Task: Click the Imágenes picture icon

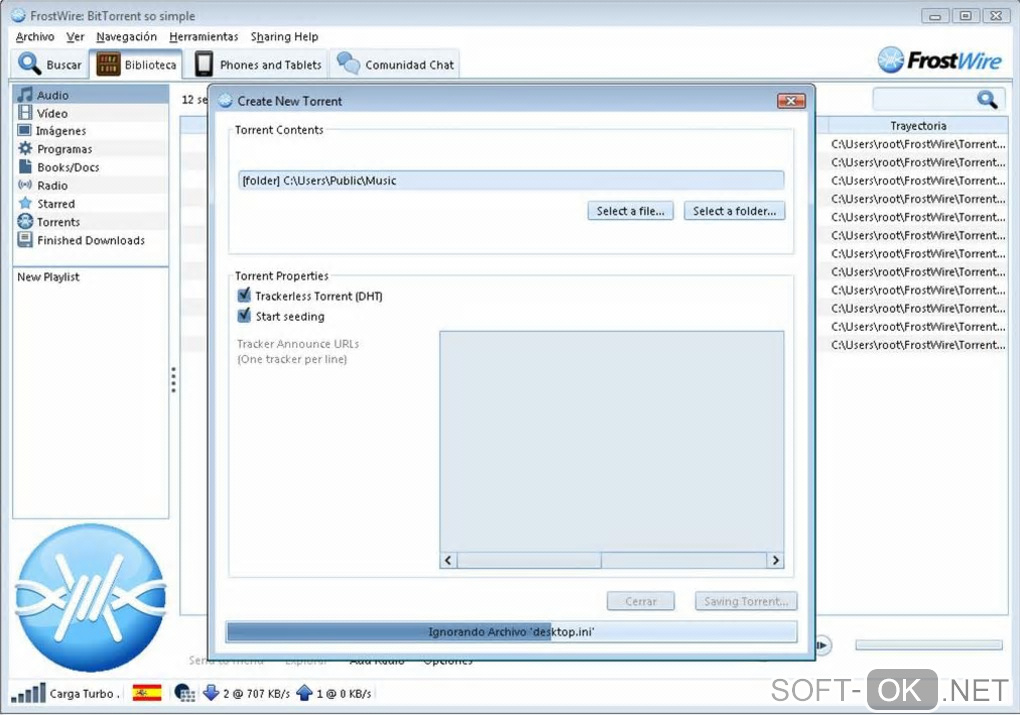Action: tap(25, 130)
